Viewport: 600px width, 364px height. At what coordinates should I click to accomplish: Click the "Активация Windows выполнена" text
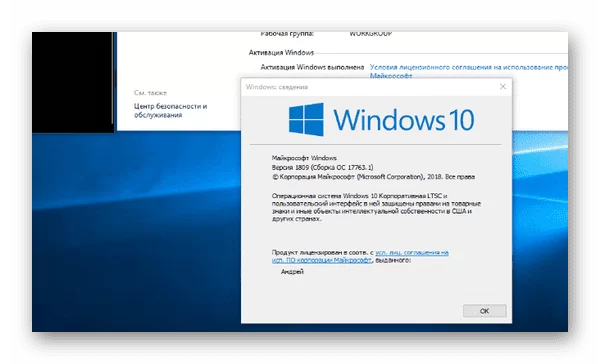pyautogui.click(x=312, y=67)
